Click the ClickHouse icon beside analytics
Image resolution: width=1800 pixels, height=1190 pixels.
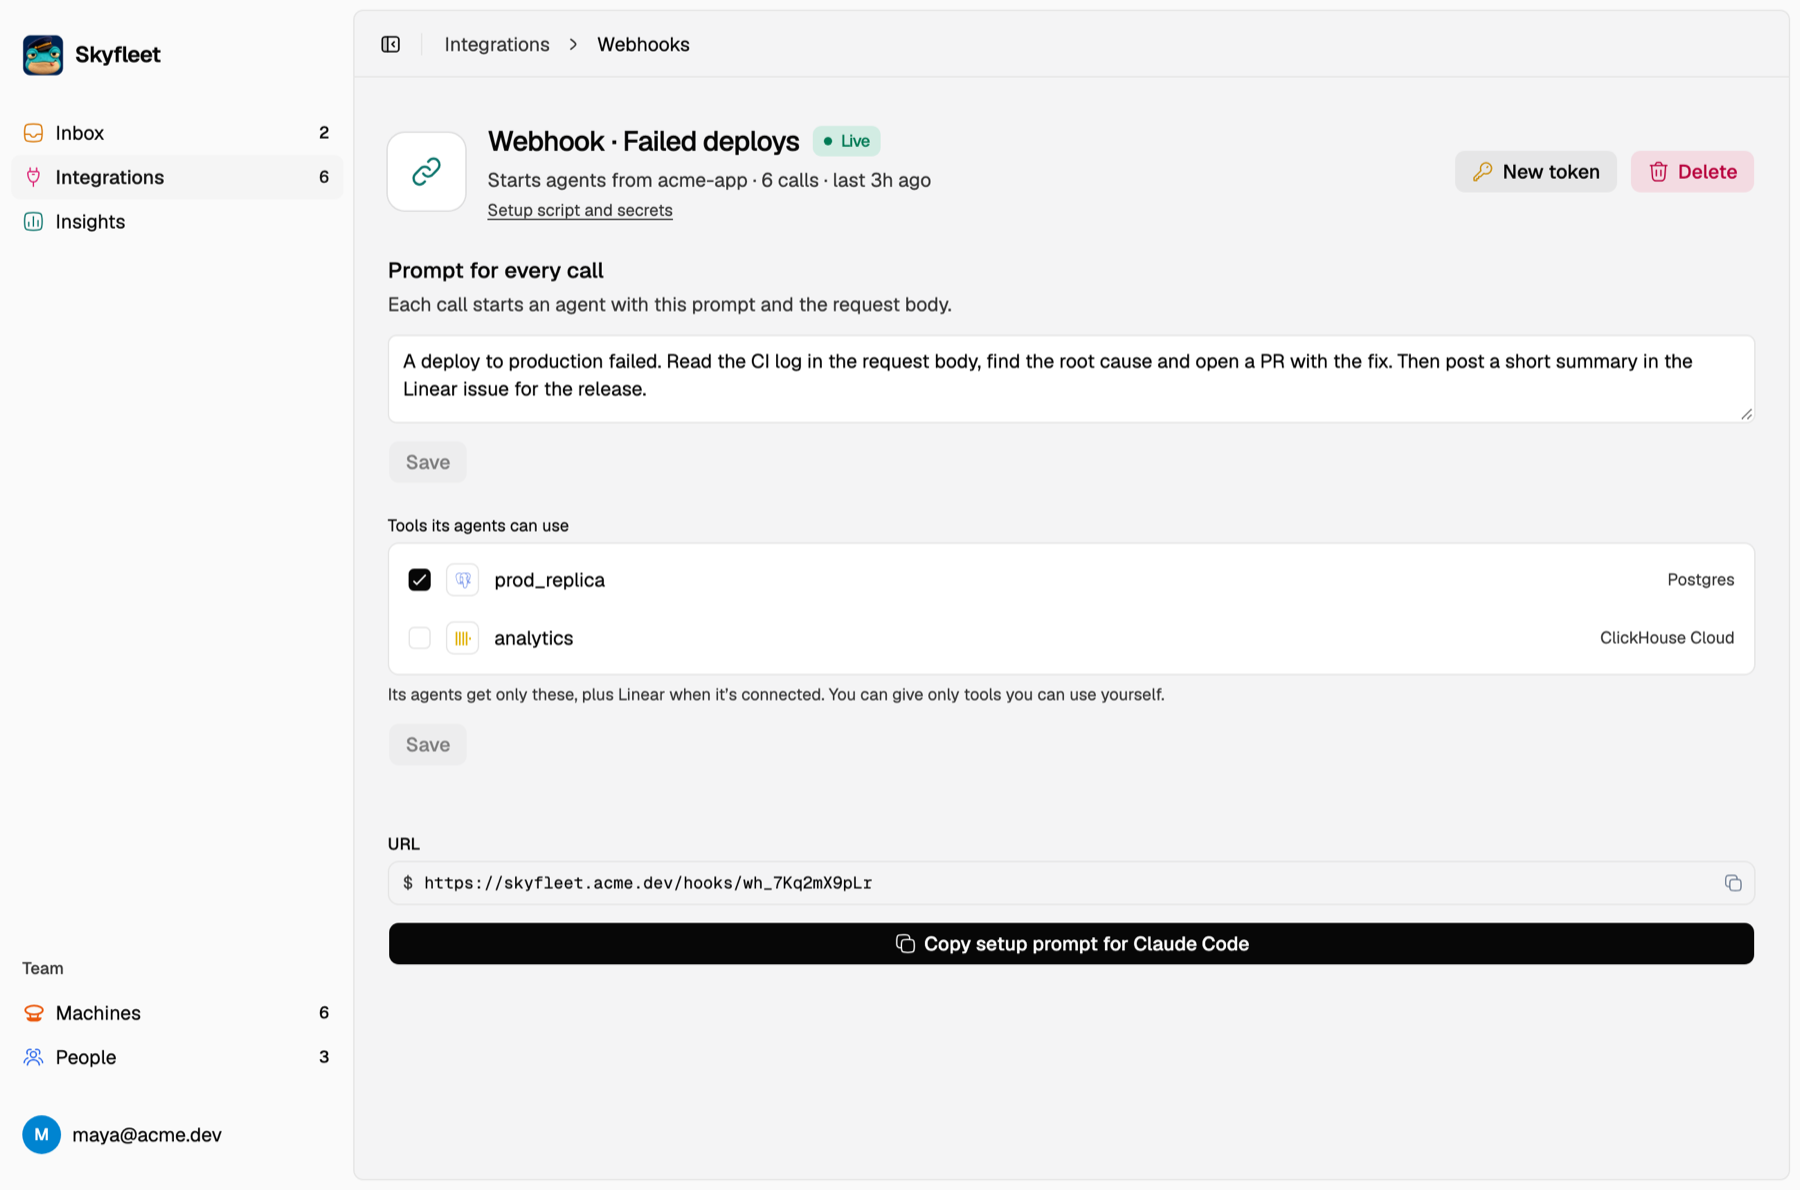pyautogui.click(x=462, y=638)
